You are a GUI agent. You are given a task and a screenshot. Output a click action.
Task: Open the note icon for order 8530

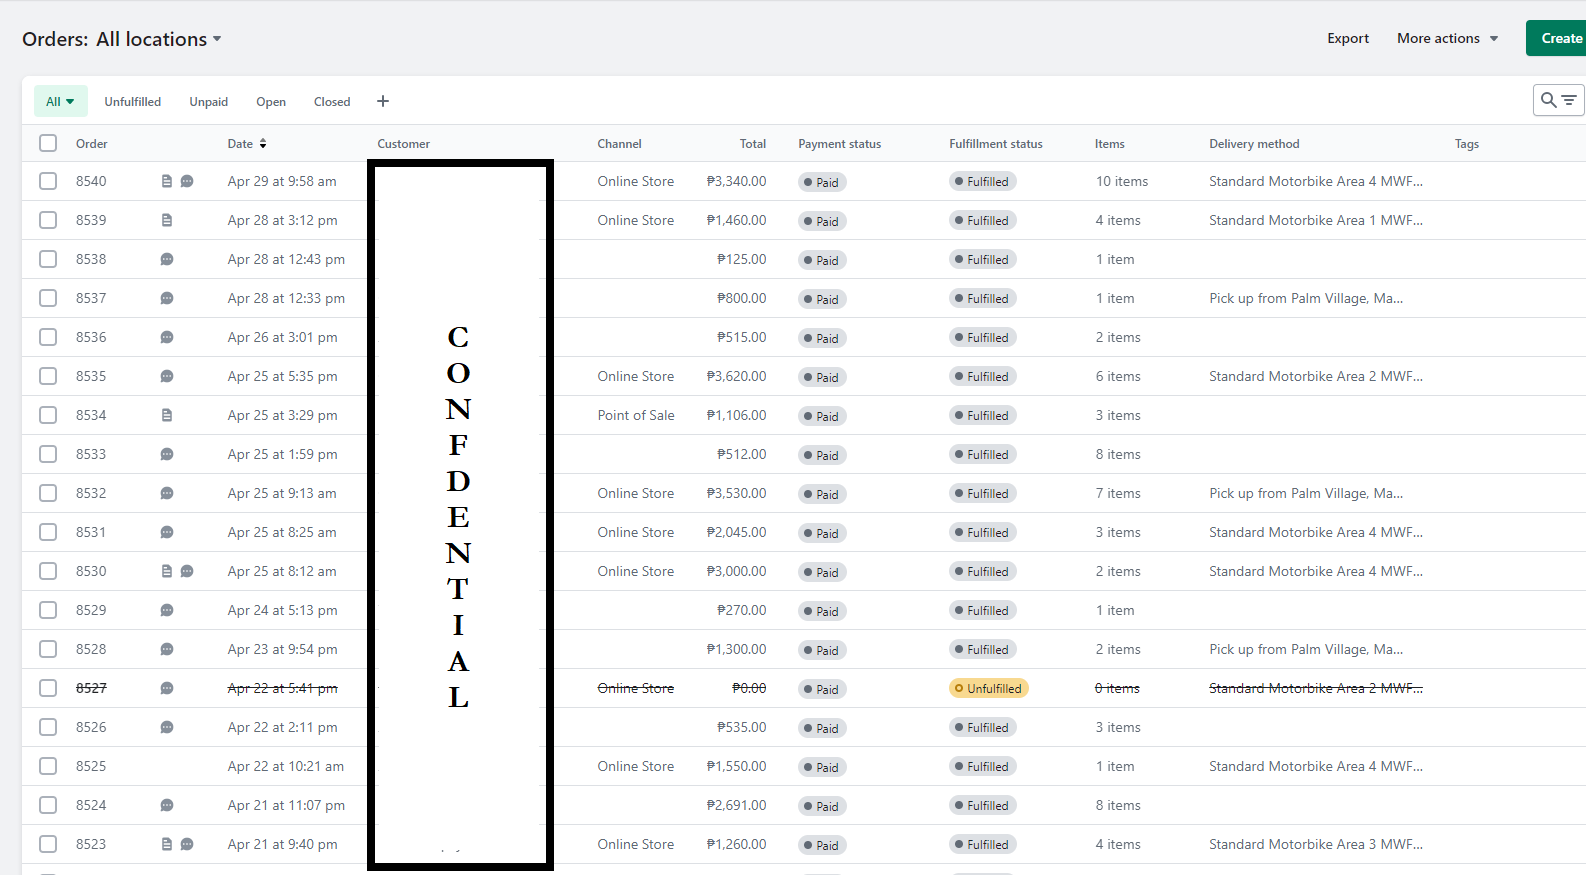pos(167,571)
